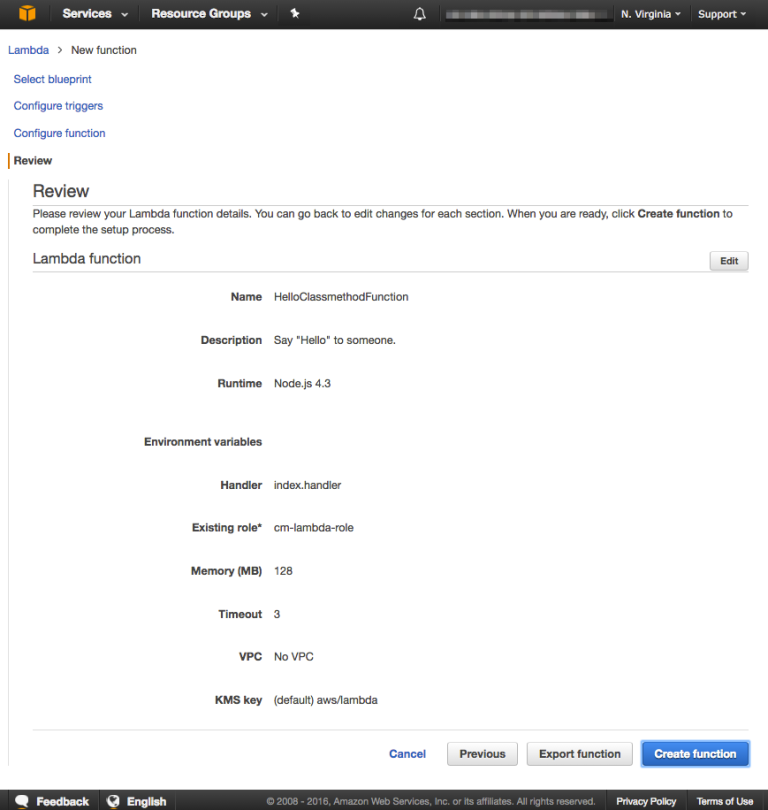The height and width of the screenshot is (810, 768).
Task: Open the notifications bell
Action: click(x=419, y=14)
